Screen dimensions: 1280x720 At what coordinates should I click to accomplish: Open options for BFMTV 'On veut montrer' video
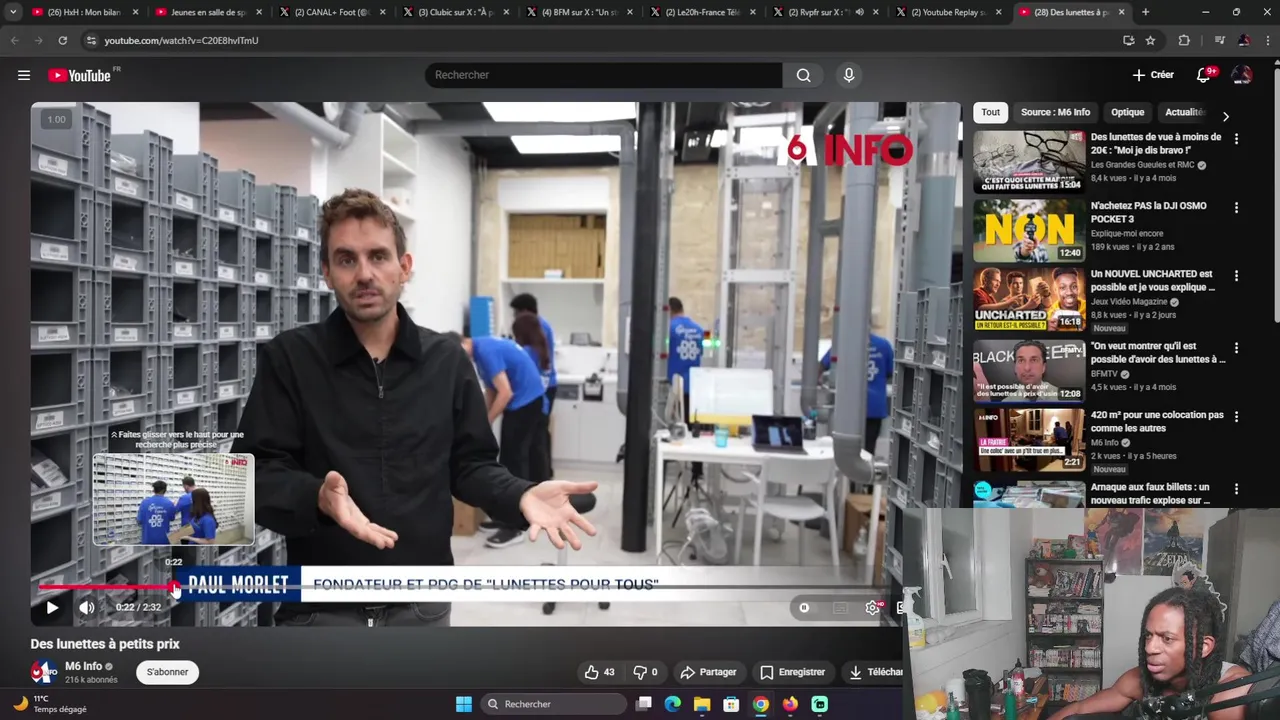click(x=1236, y=348)
